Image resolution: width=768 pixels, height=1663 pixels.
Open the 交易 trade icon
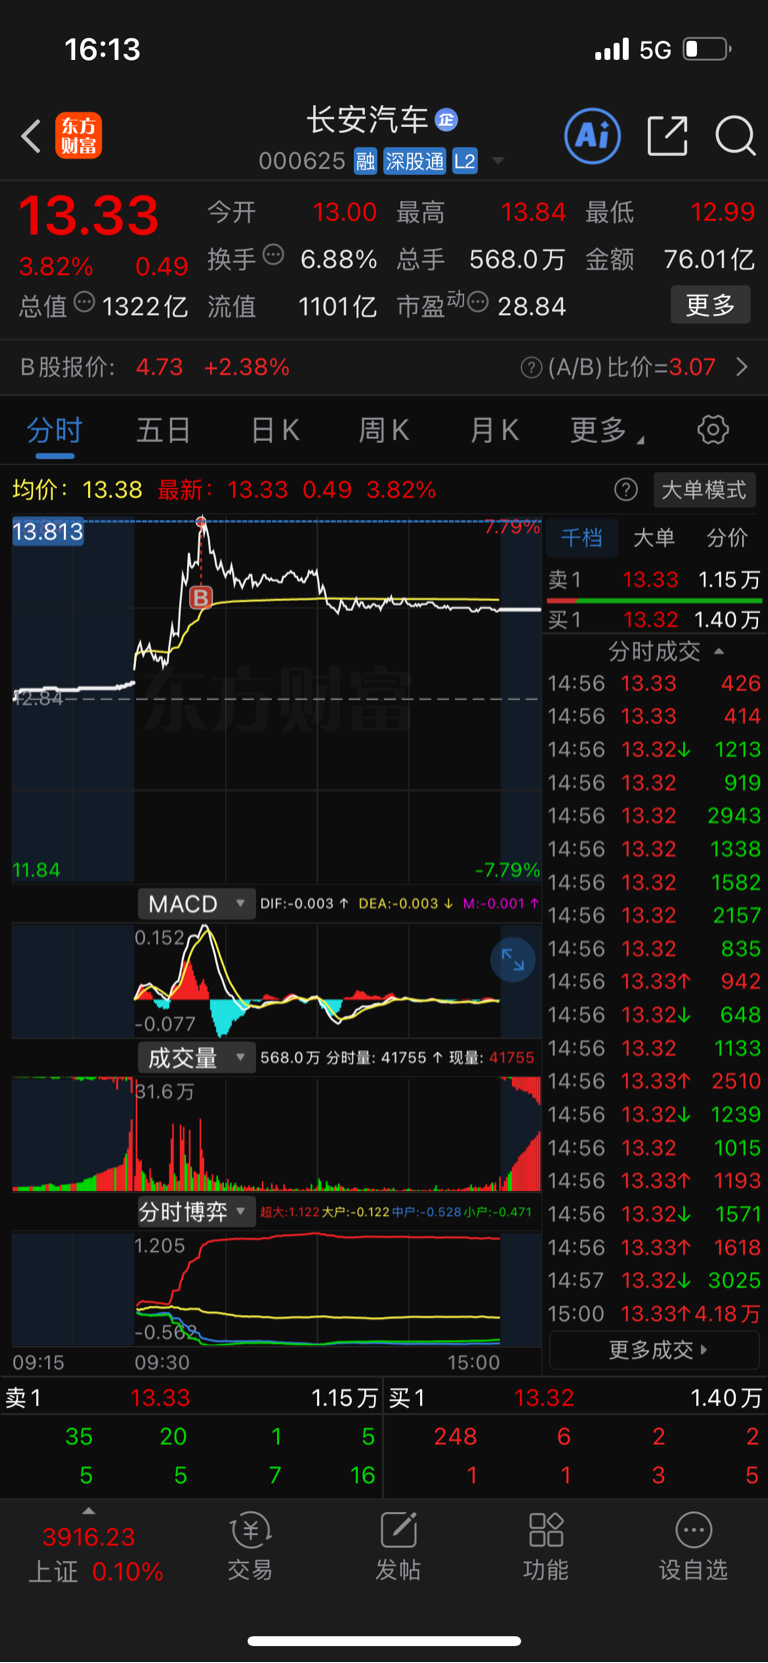click(x=250, y=1546)
